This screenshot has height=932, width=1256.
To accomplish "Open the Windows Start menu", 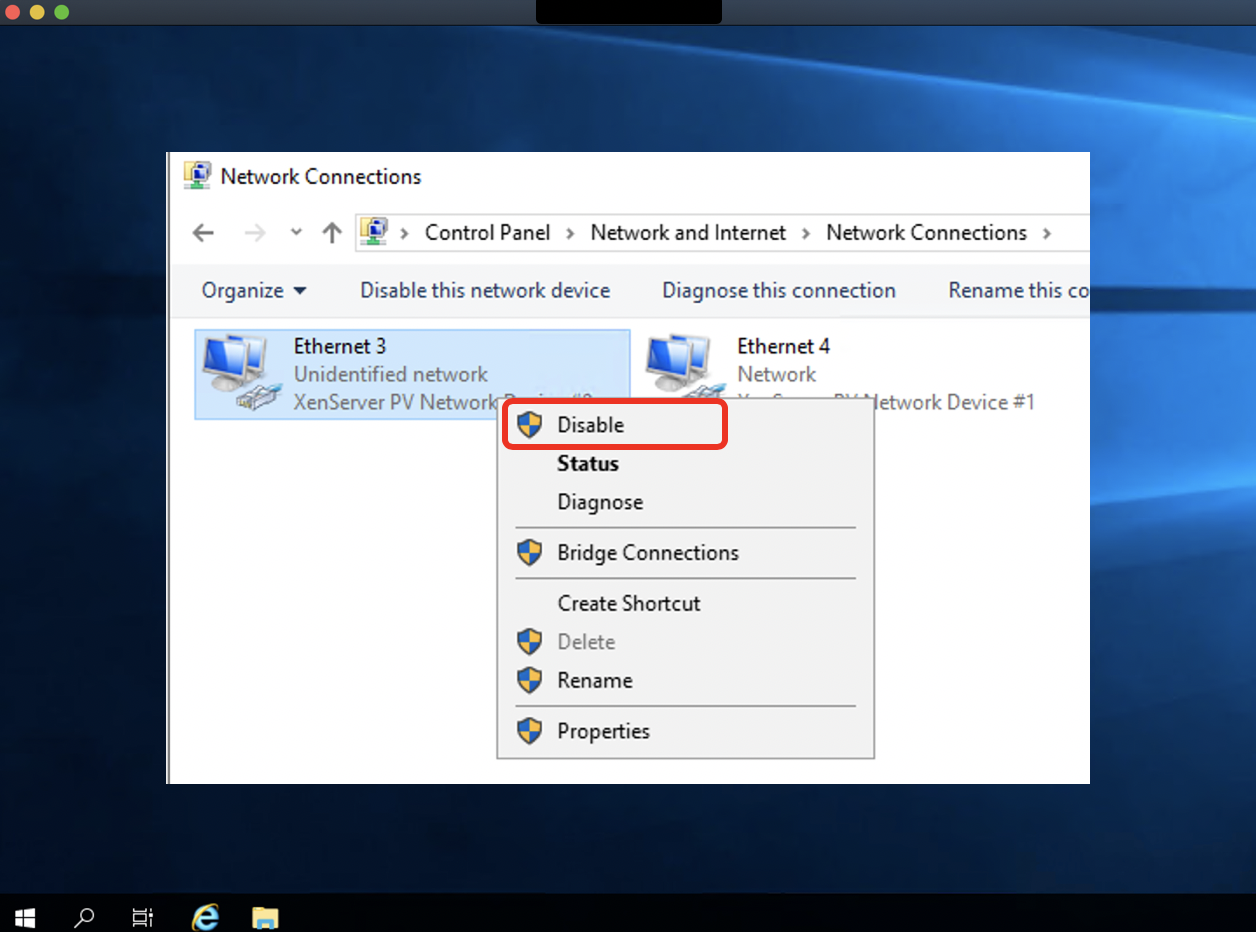I will [x=26, y=916].
